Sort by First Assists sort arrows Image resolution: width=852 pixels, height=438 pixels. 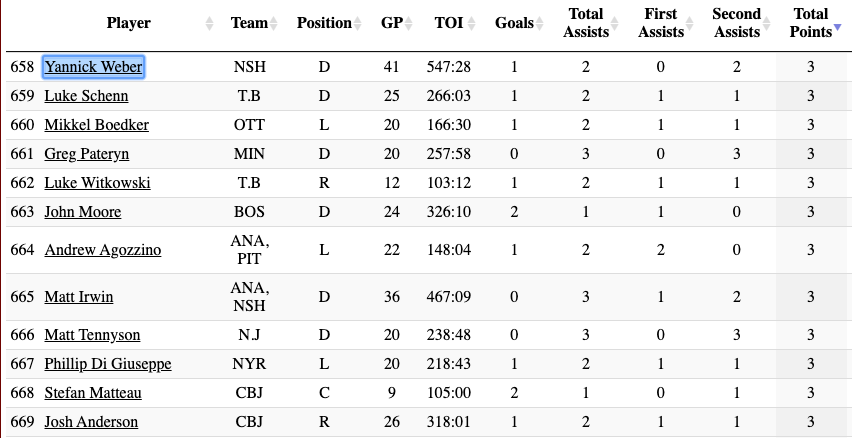(690, 23)
